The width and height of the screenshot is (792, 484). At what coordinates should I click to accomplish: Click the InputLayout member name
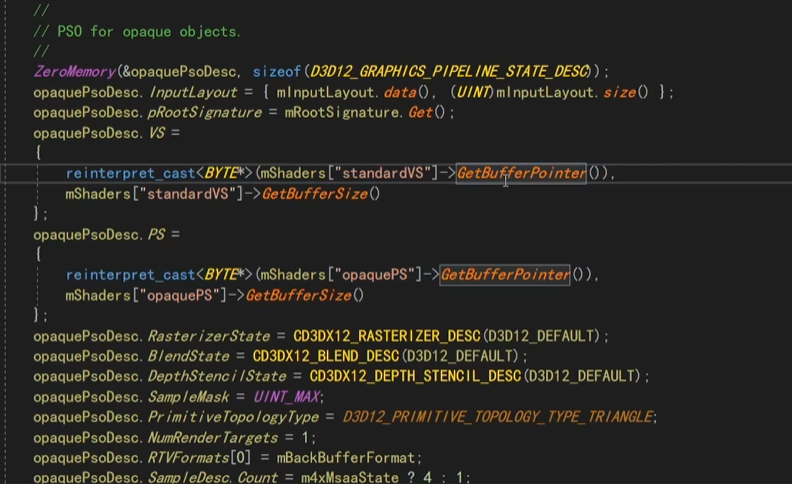(193, 92)
